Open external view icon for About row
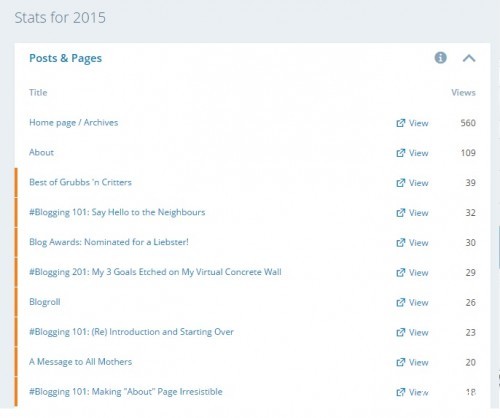This screenshot has height=418, width=500. 400,153
